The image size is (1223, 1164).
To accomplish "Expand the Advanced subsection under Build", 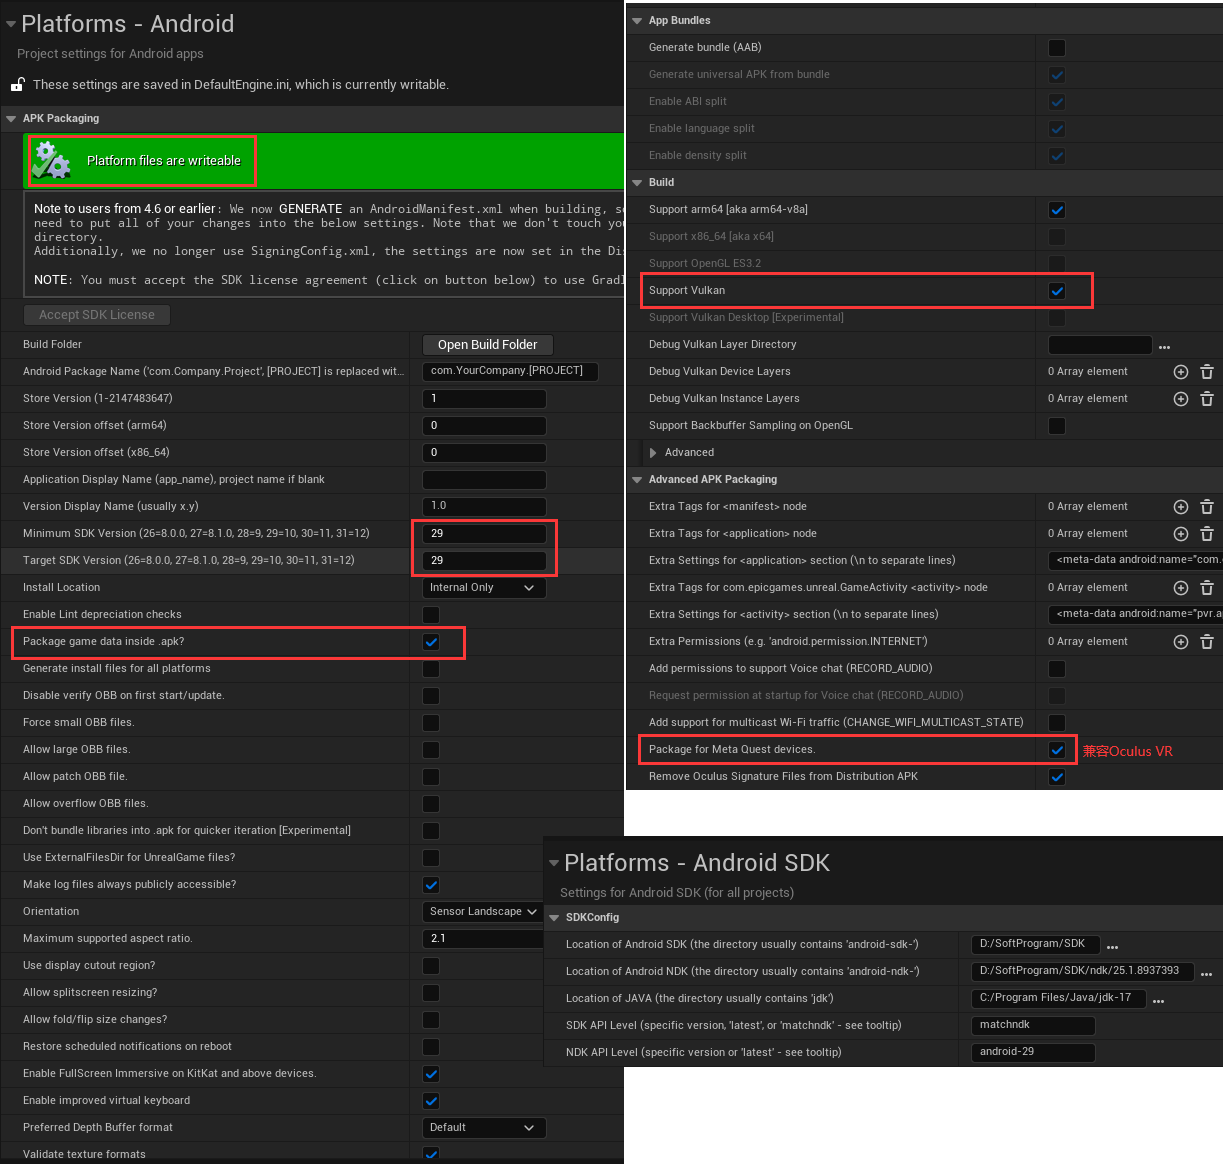I will 653,453.
